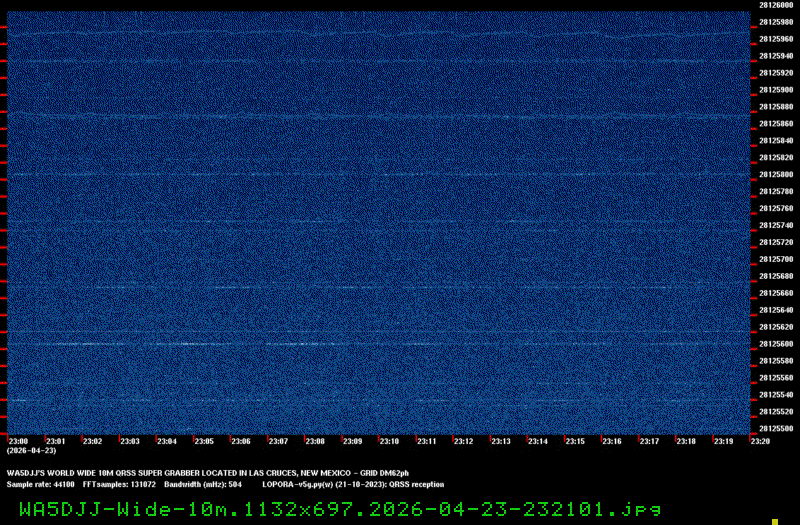800x525 pixels.
Task: Click the 28125960 frequency label
Action: click(x=776, y=39)
